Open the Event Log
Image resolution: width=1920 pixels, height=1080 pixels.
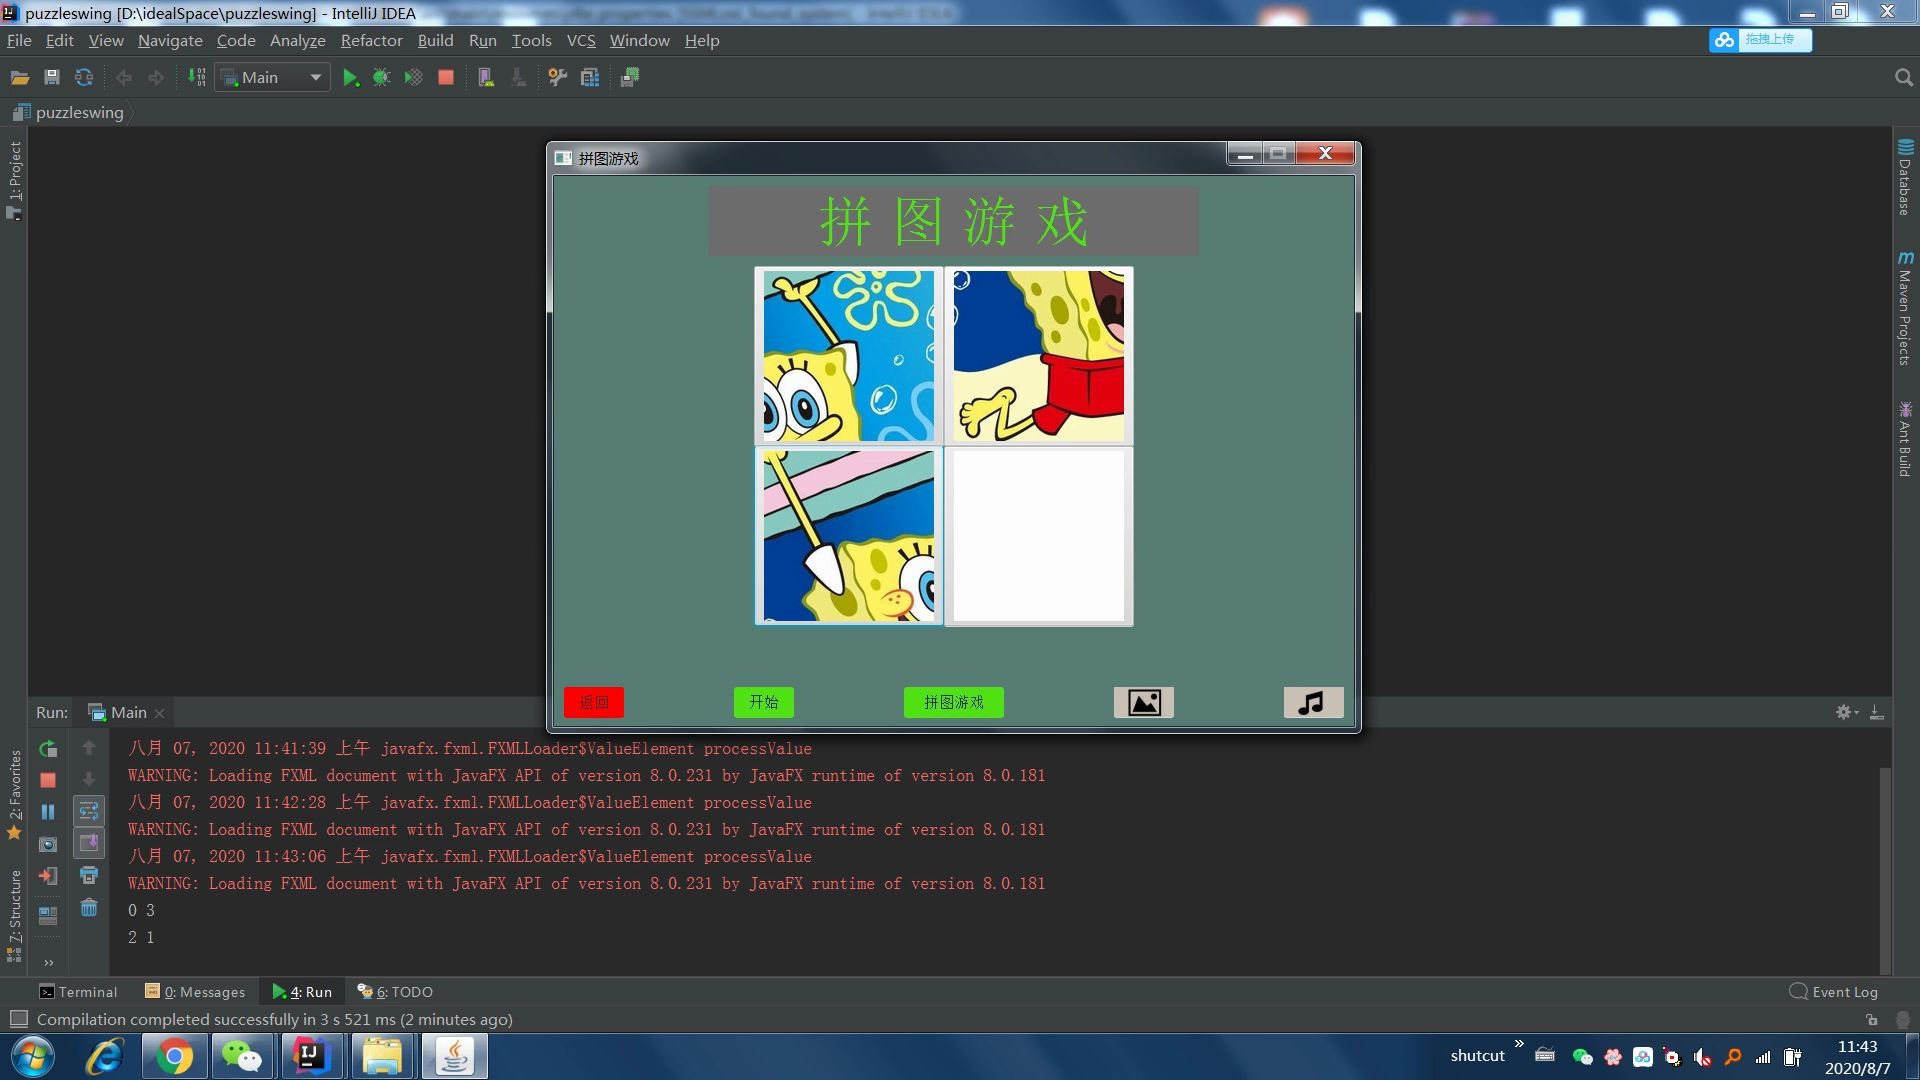[x=1834, y=992]
